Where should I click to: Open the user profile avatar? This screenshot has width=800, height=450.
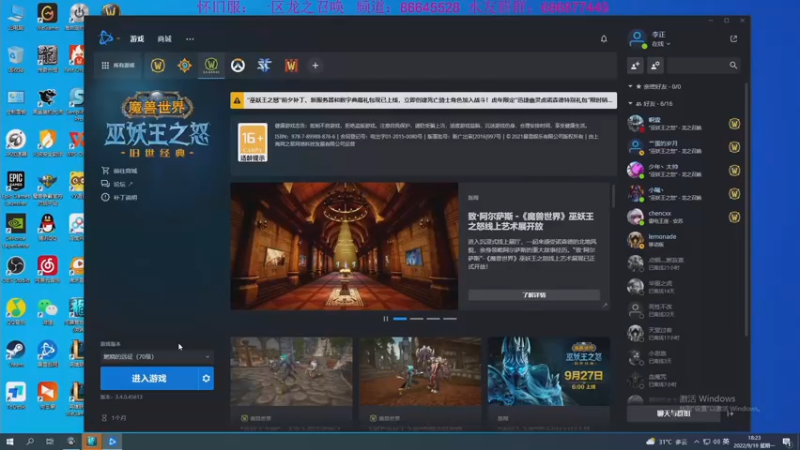[x=637, y=39]
